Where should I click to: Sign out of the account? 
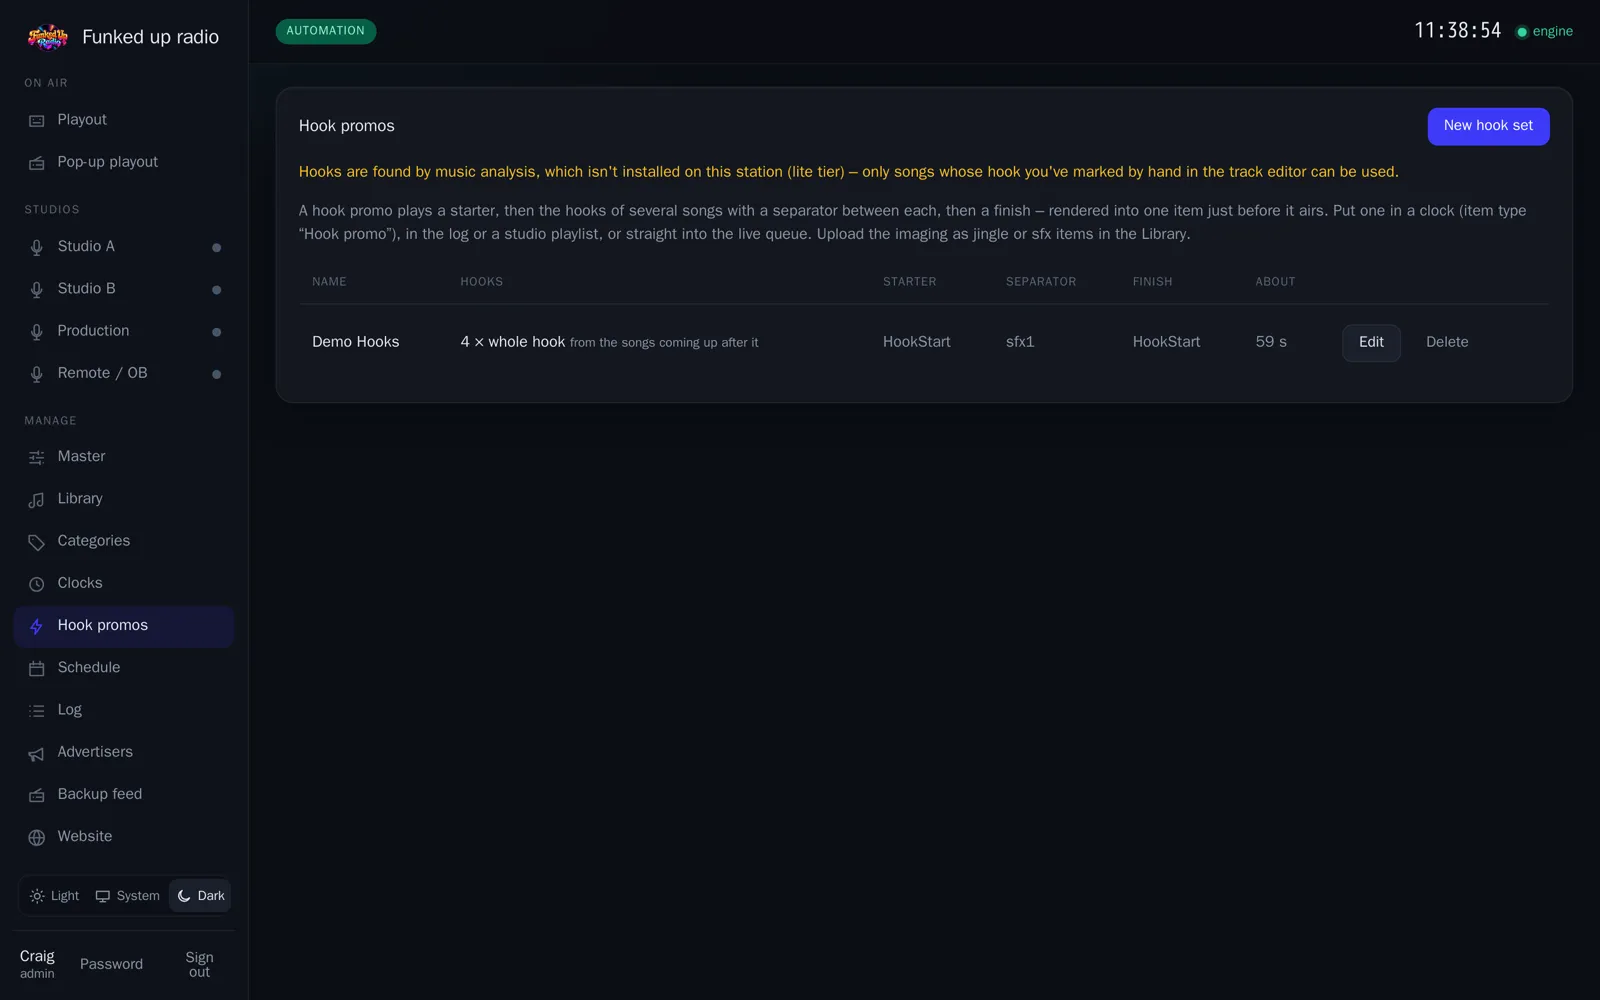(x=199, y=964)
